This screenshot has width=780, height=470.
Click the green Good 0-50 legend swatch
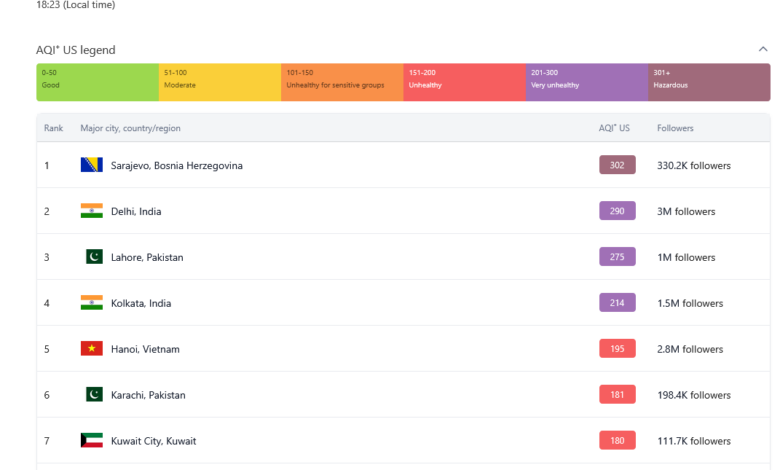point(97,82)
